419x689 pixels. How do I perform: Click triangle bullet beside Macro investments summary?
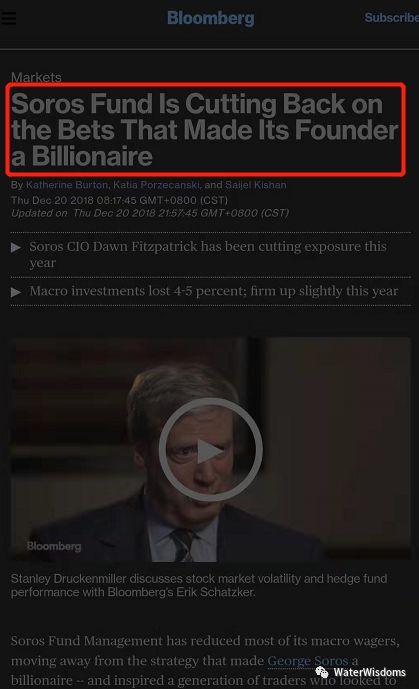pyautogui.click(x=16, y=292)
